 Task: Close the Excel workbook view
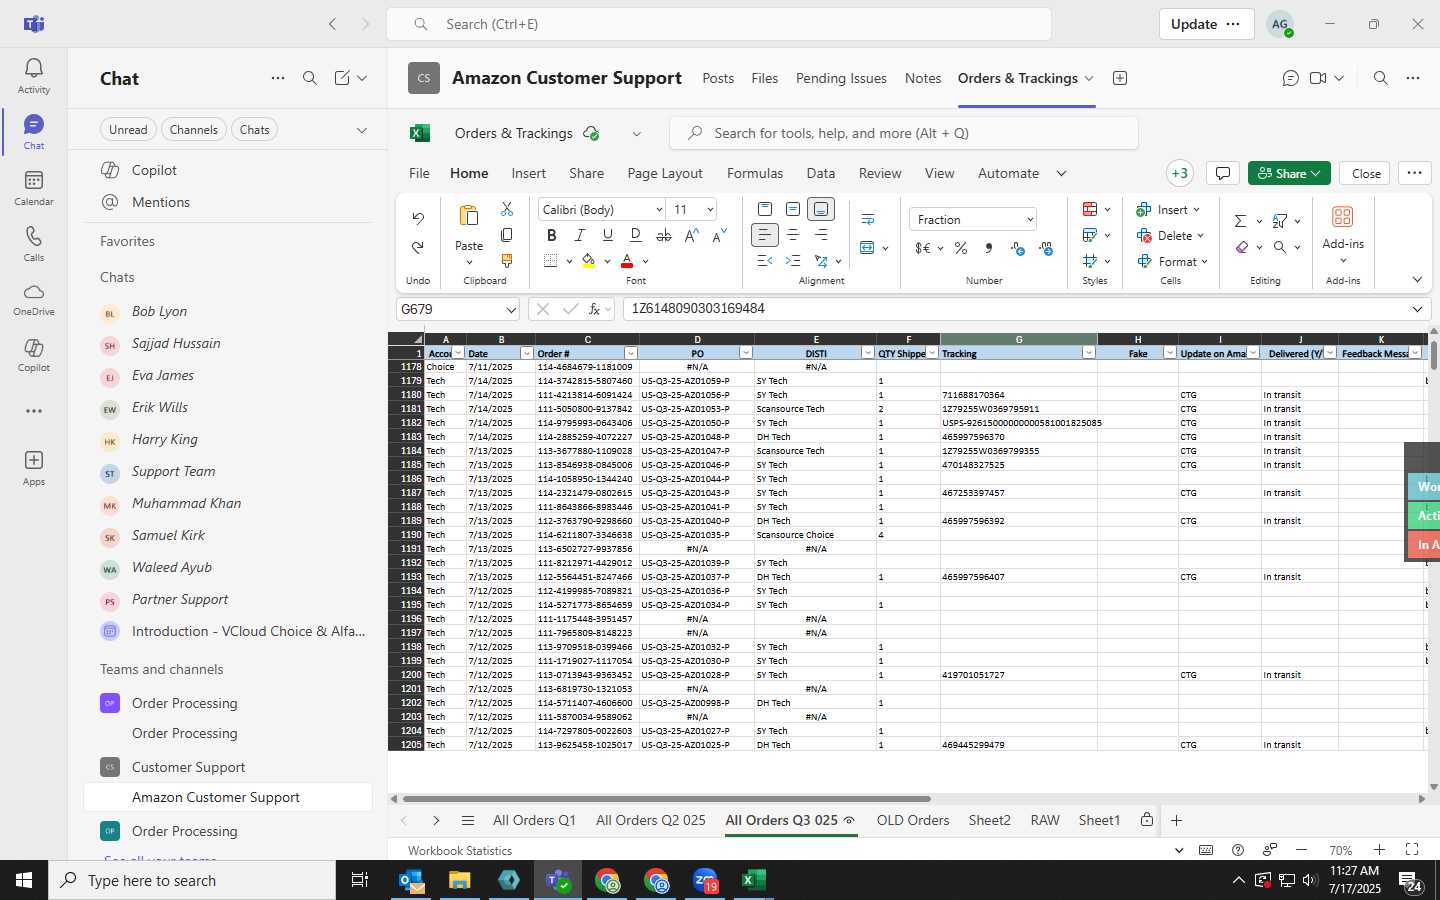[1366, 173]
